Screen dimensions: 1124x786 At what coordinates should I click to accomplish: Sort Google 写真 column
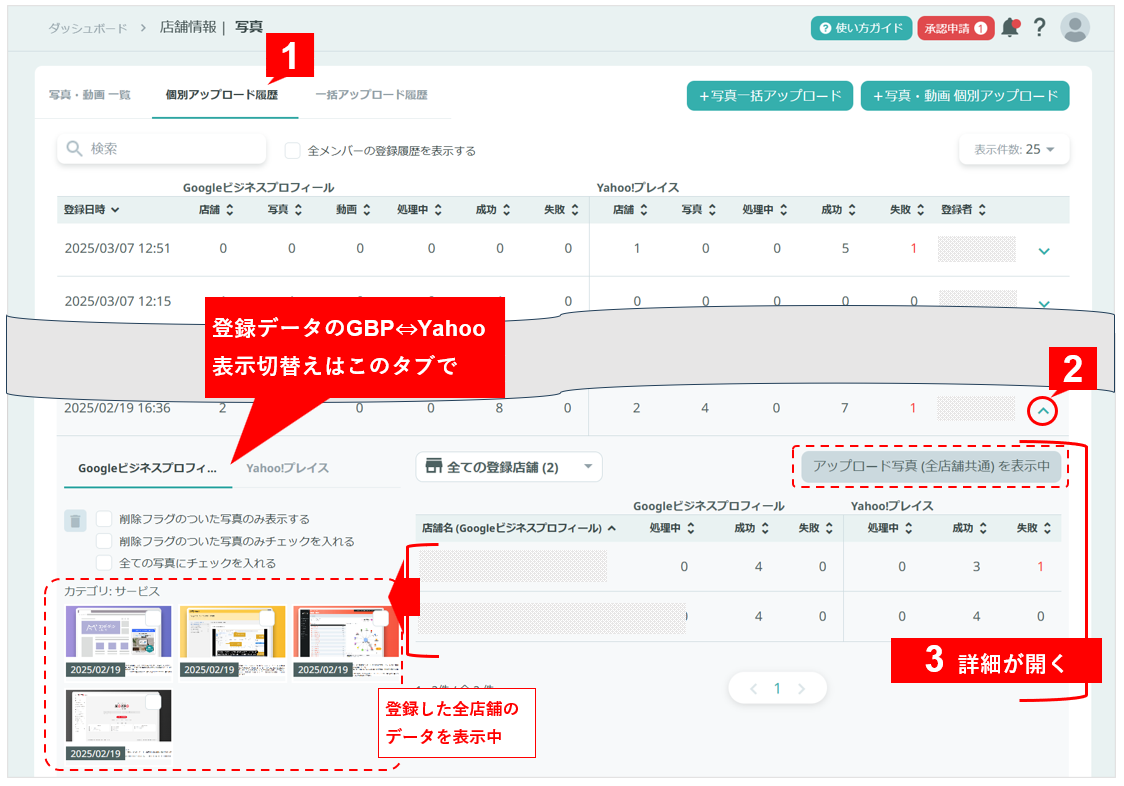coord(298,209)
